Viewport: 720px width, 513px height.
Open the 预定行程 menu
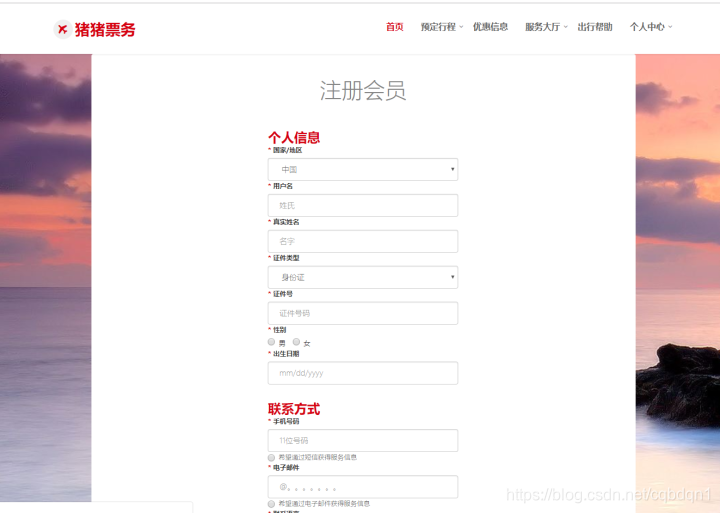coord(438,27)
